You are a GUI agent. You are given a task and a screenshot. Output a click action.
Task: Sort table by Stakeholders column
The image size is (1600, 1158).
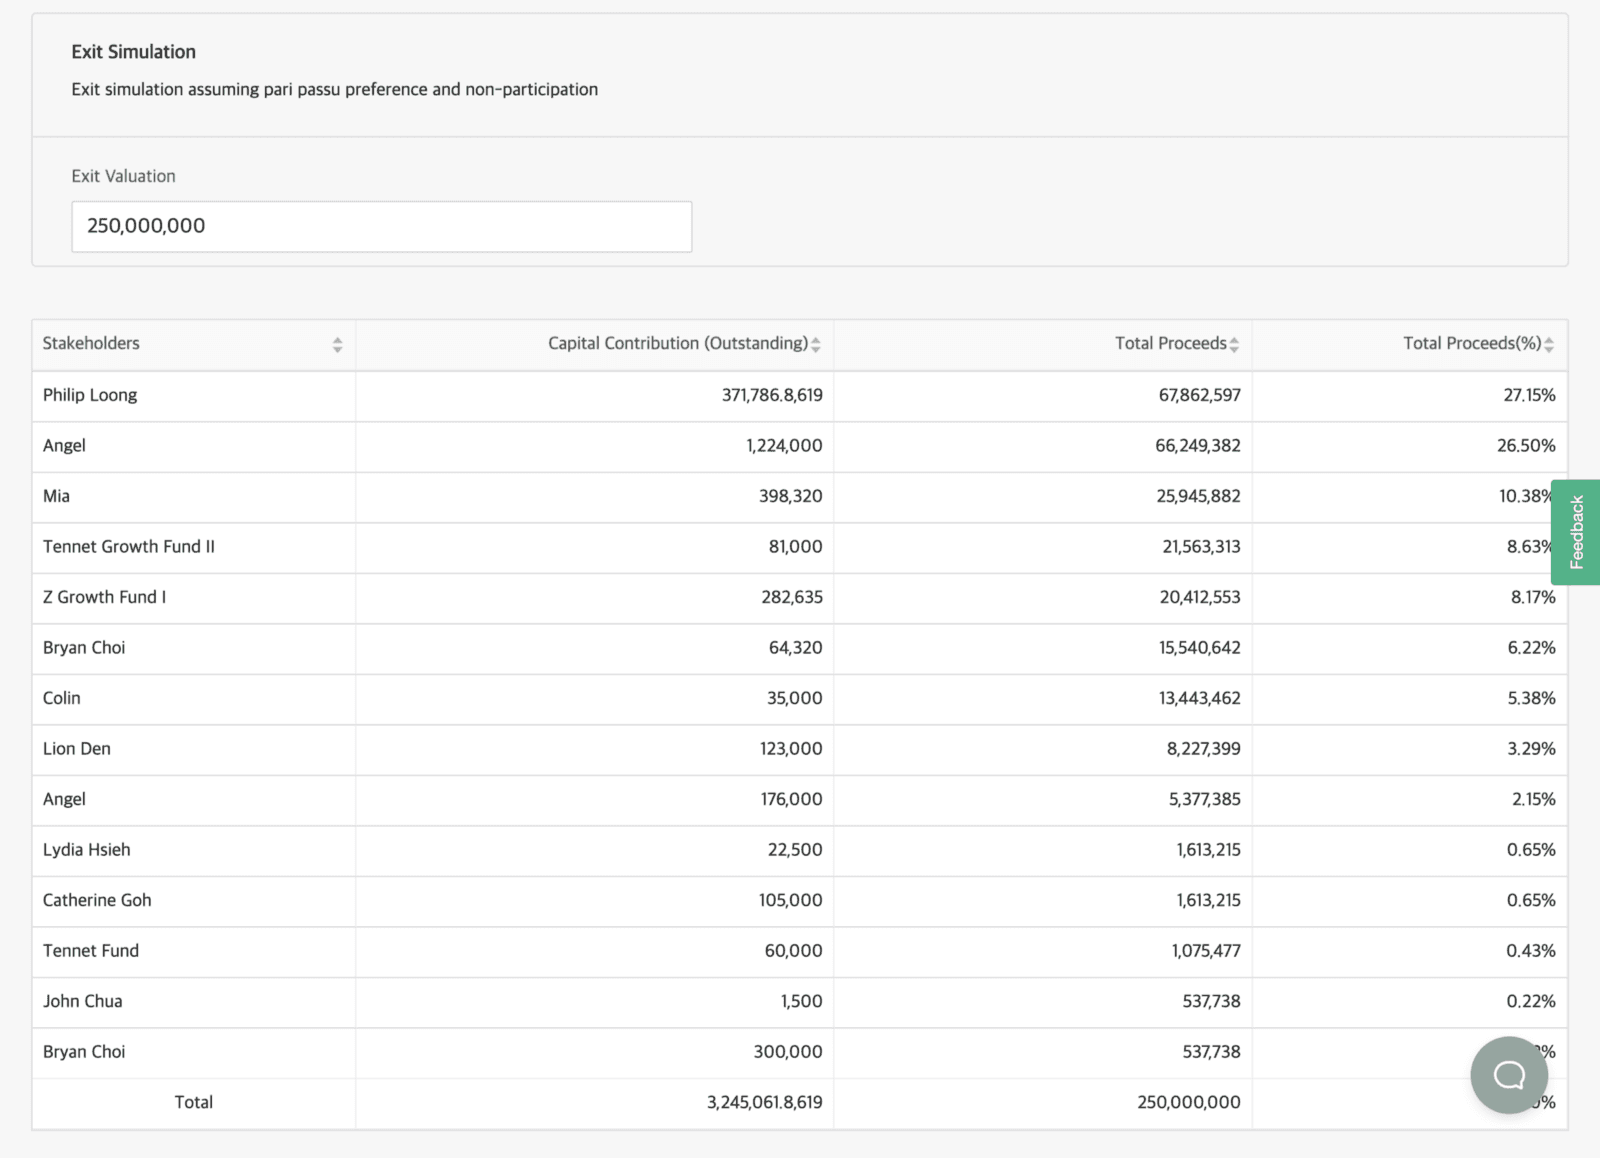[337, 344]
